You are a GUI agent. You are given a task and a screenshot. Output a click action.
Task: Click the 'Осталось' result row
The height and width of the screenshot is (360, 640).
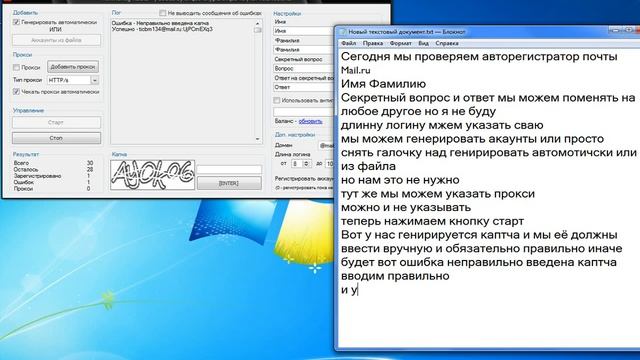click(53, 169)
